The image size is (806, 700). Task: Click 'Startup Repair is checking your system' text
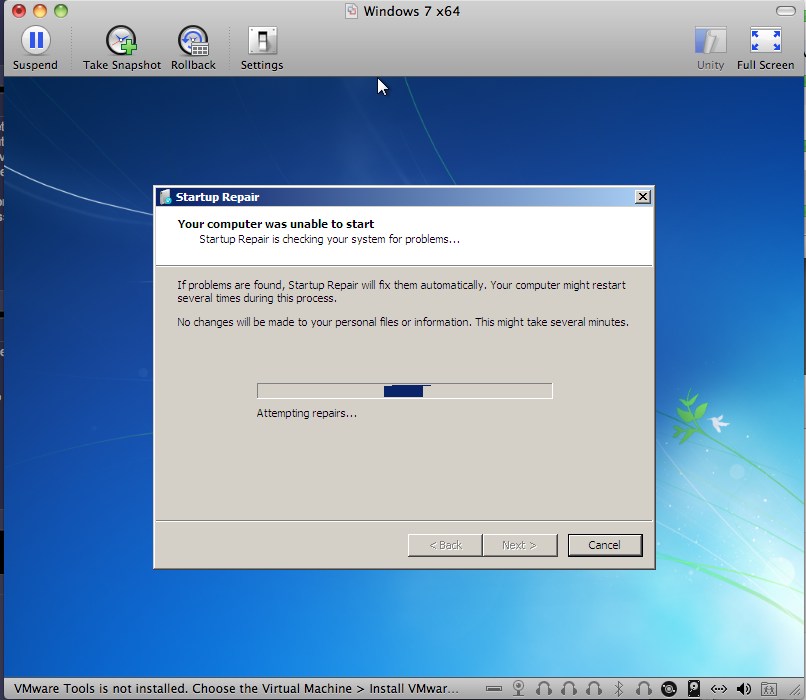click(x=329, y=240)
